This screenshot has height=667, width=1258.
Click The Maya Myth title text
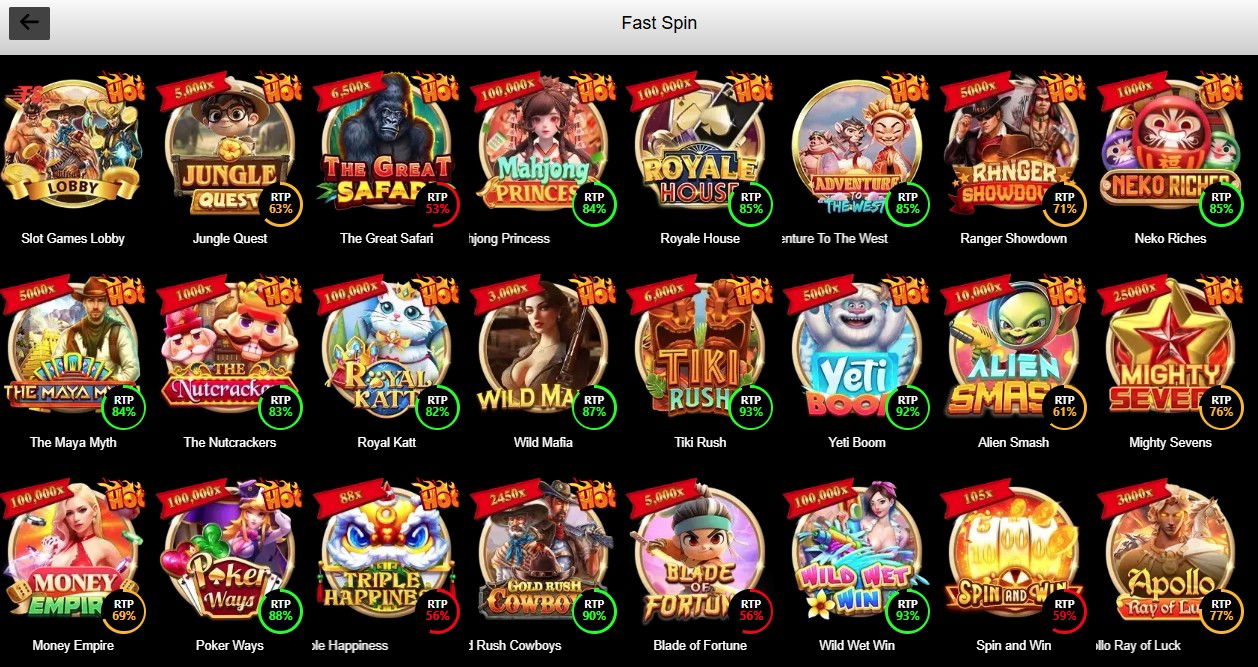point(73,442)
